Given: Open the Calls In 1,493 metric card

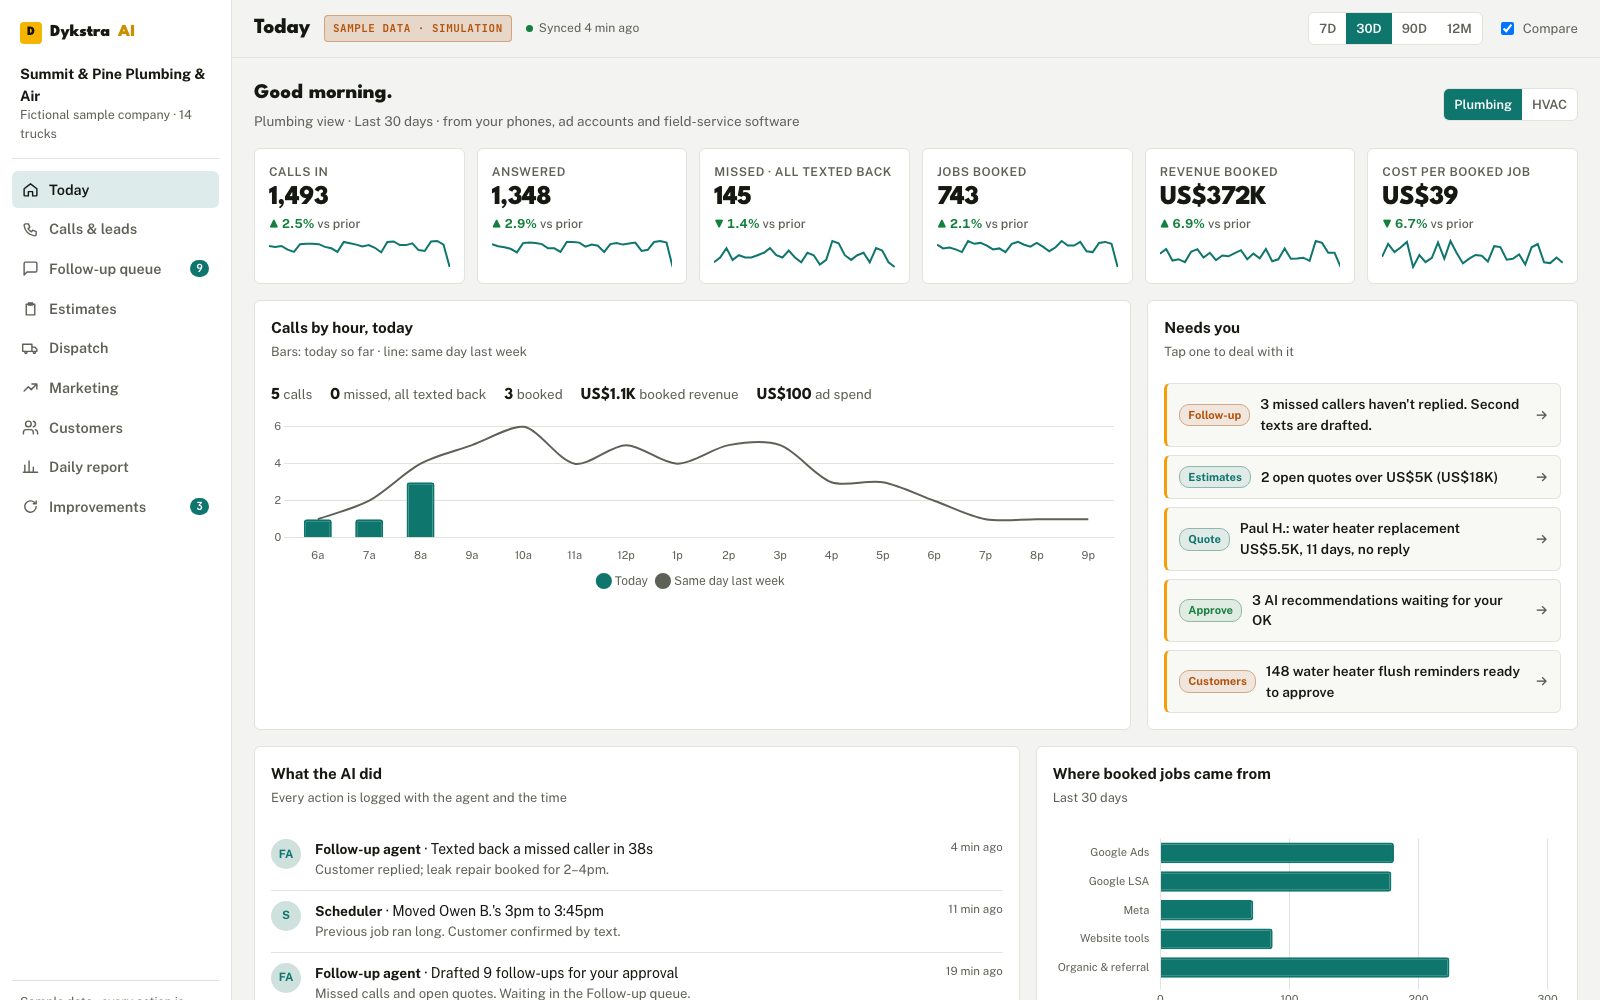Looking at the screenshot, I should click(x=359, y=216).
